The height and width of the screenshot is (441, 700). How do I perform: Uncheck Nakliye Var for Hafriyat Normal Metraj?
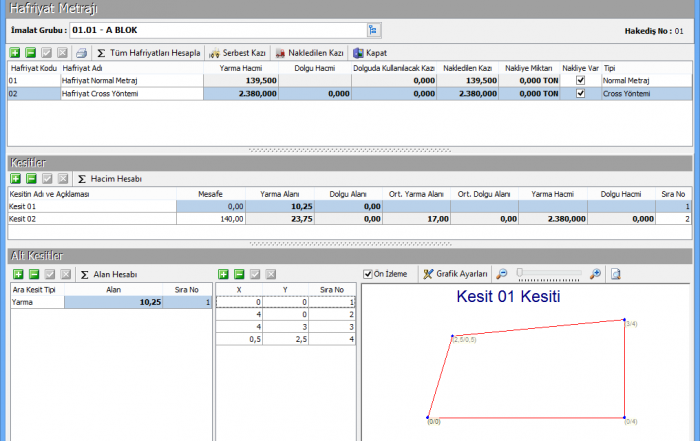coord(581,79)
